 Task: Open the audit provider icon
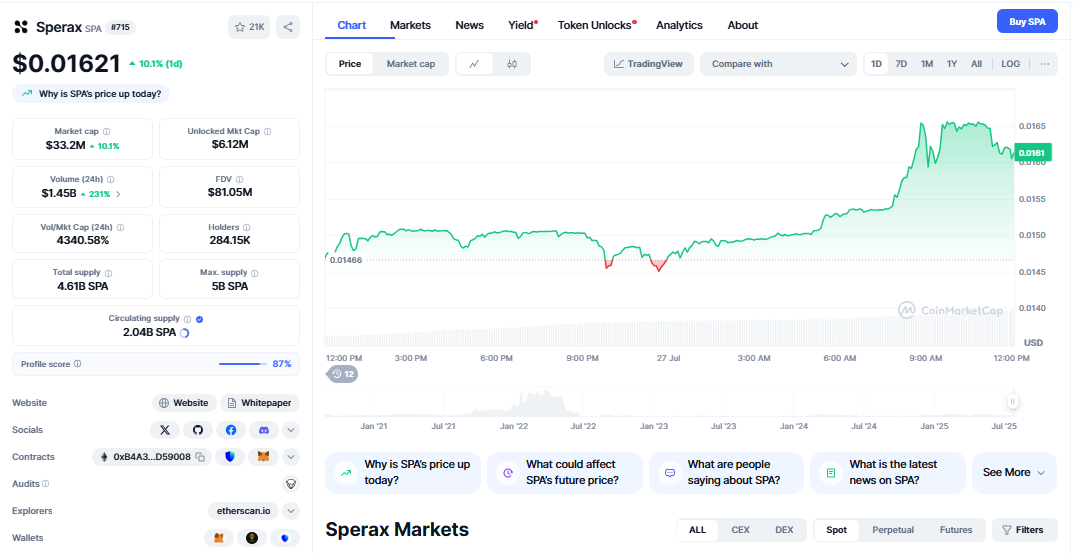pos(291,484)
